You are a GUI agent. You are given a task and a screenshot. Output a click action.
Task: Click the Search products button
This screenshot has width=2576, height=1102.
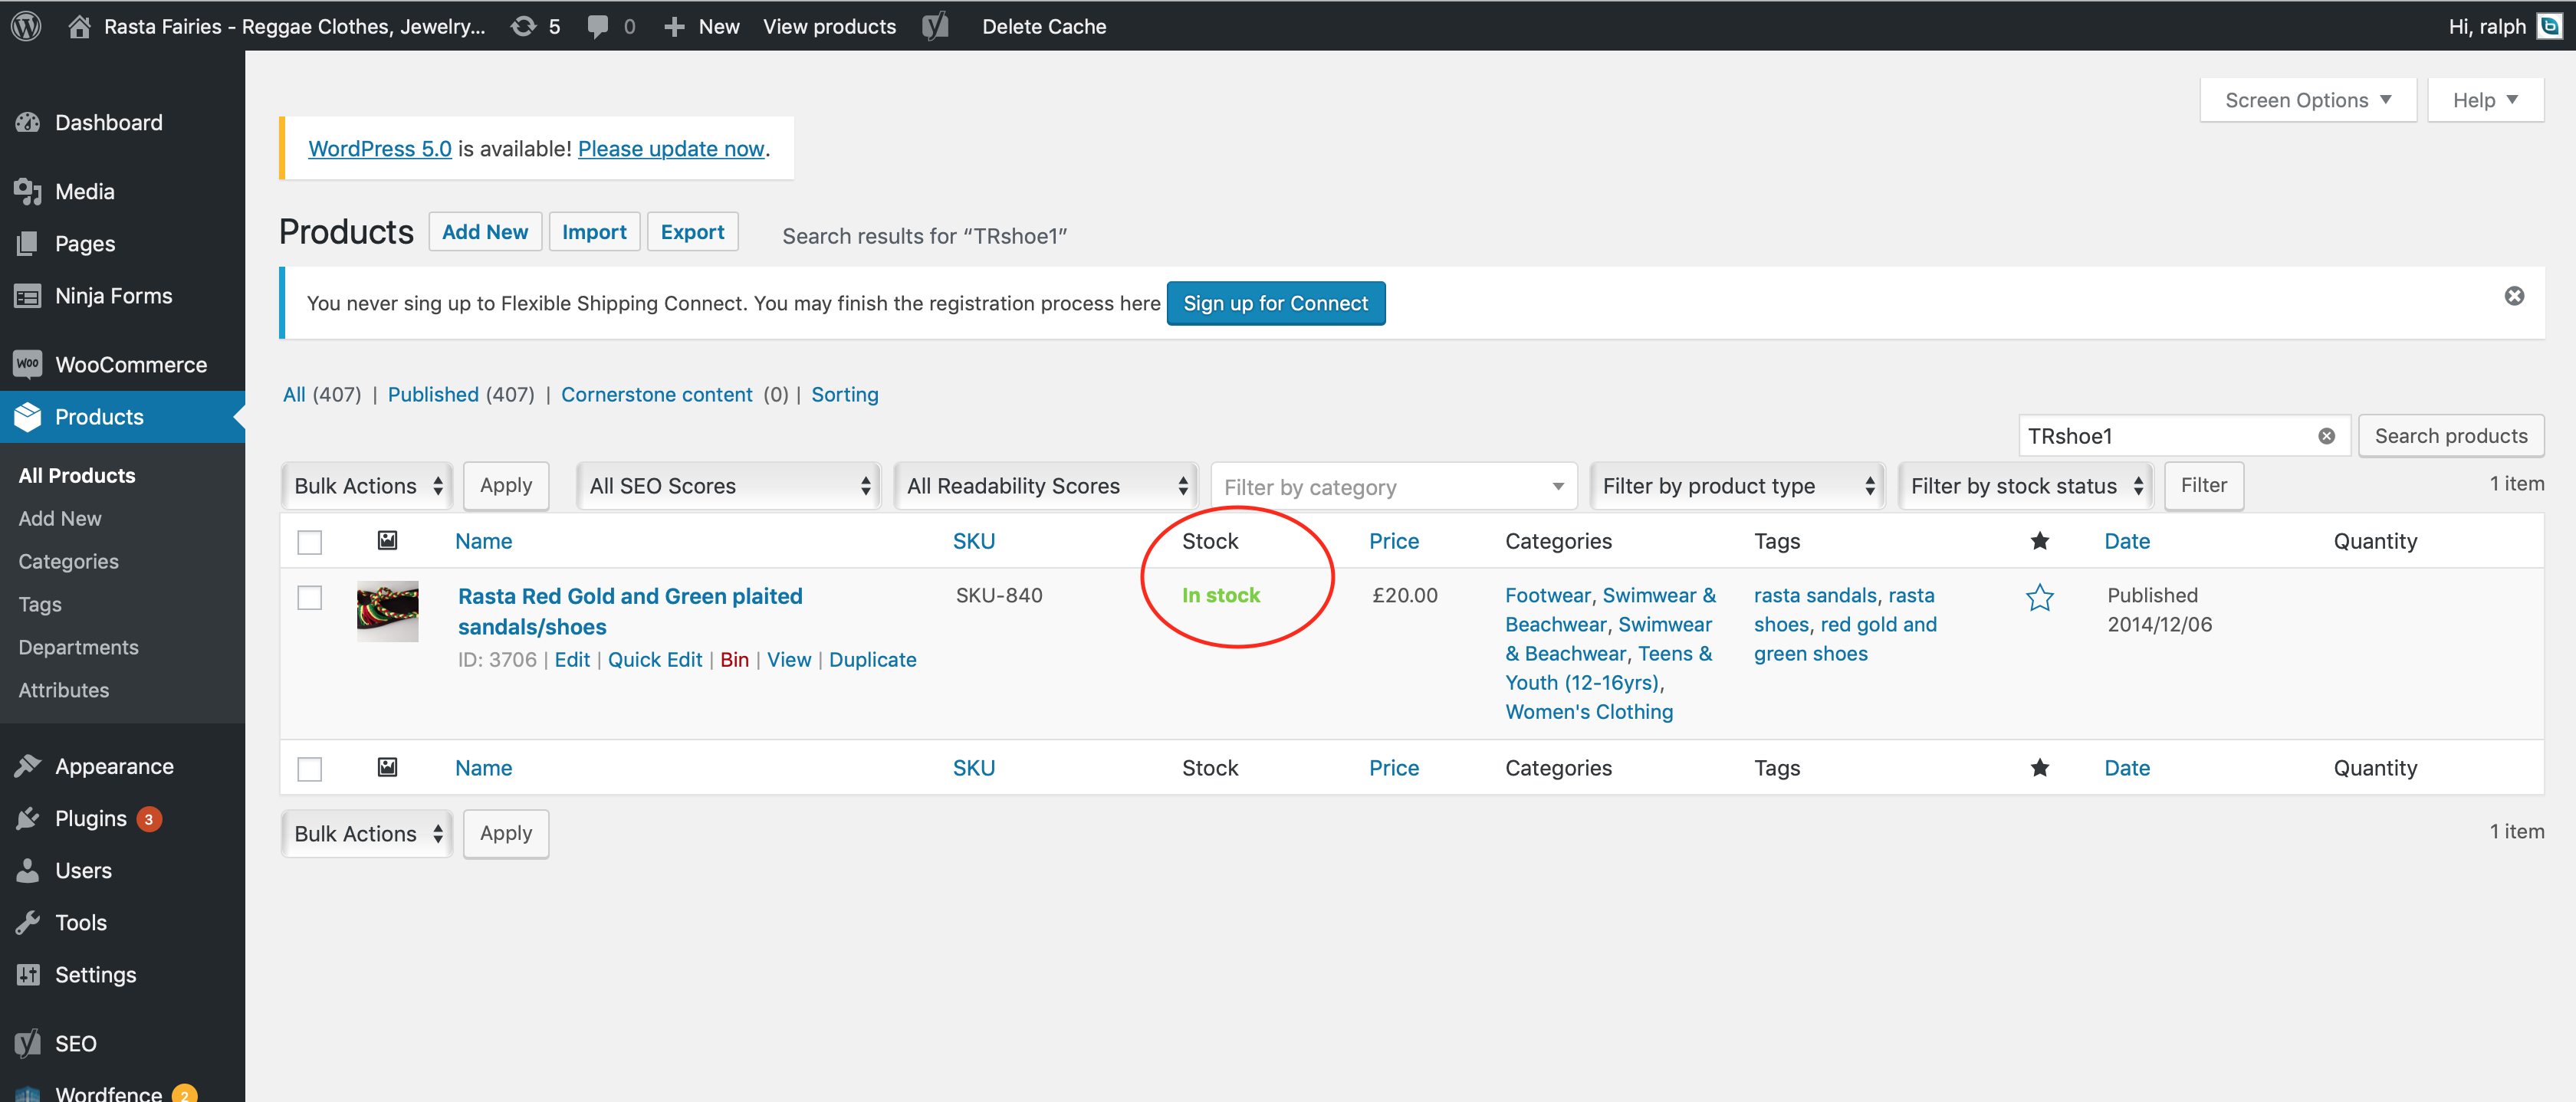pos(2451,436)
